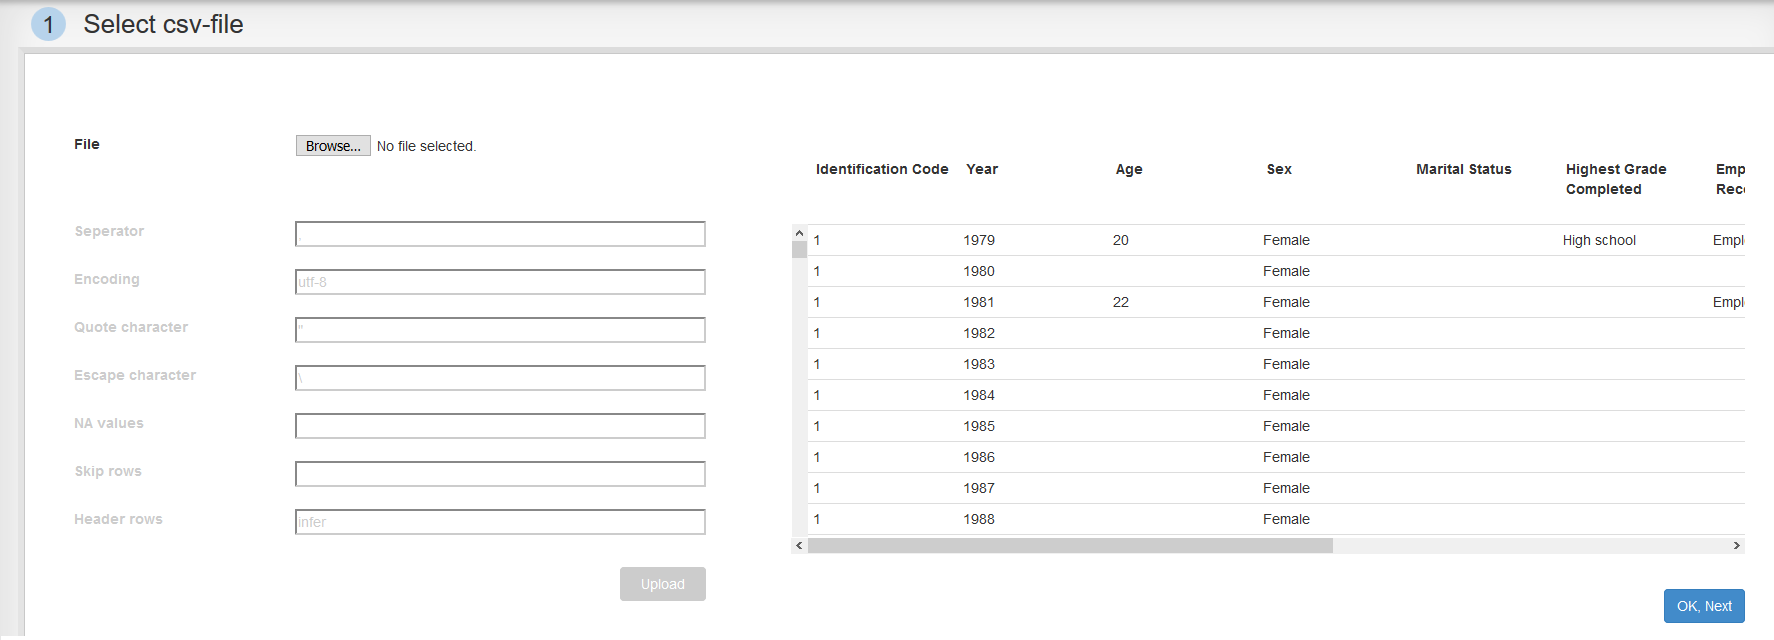
Task: Click the 1980 year cell
Action: click(979, 271)
